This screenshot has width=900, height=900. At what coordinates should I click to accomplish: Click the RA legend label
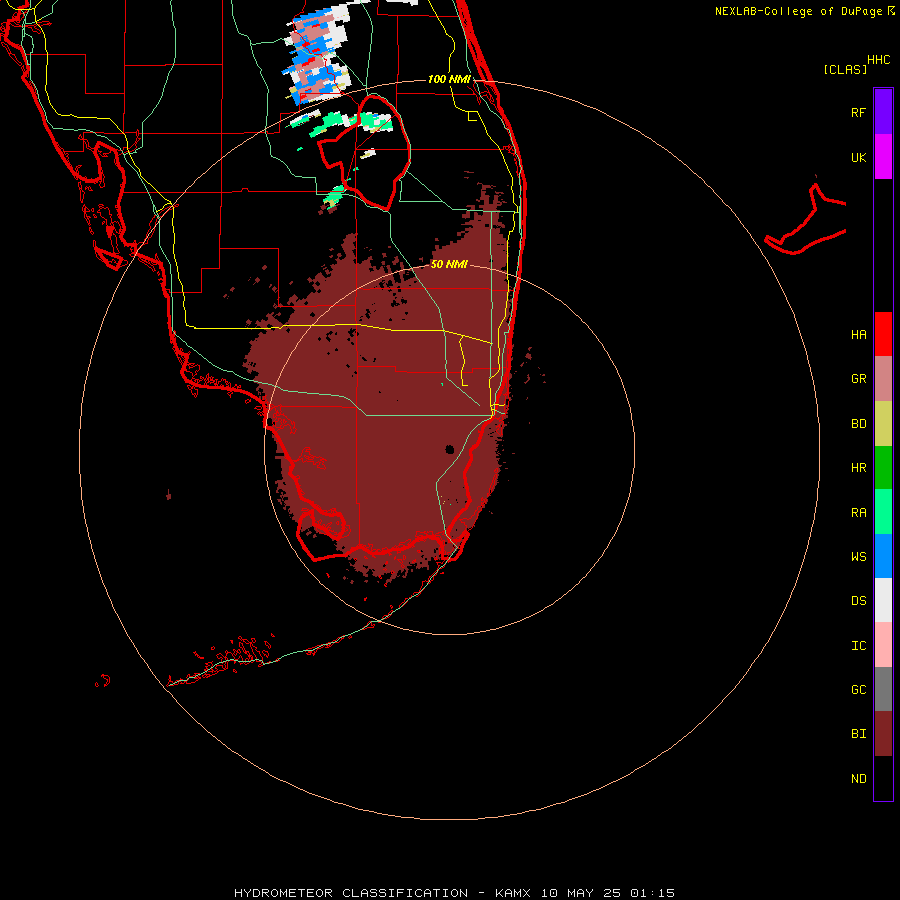tap(858, 512)
